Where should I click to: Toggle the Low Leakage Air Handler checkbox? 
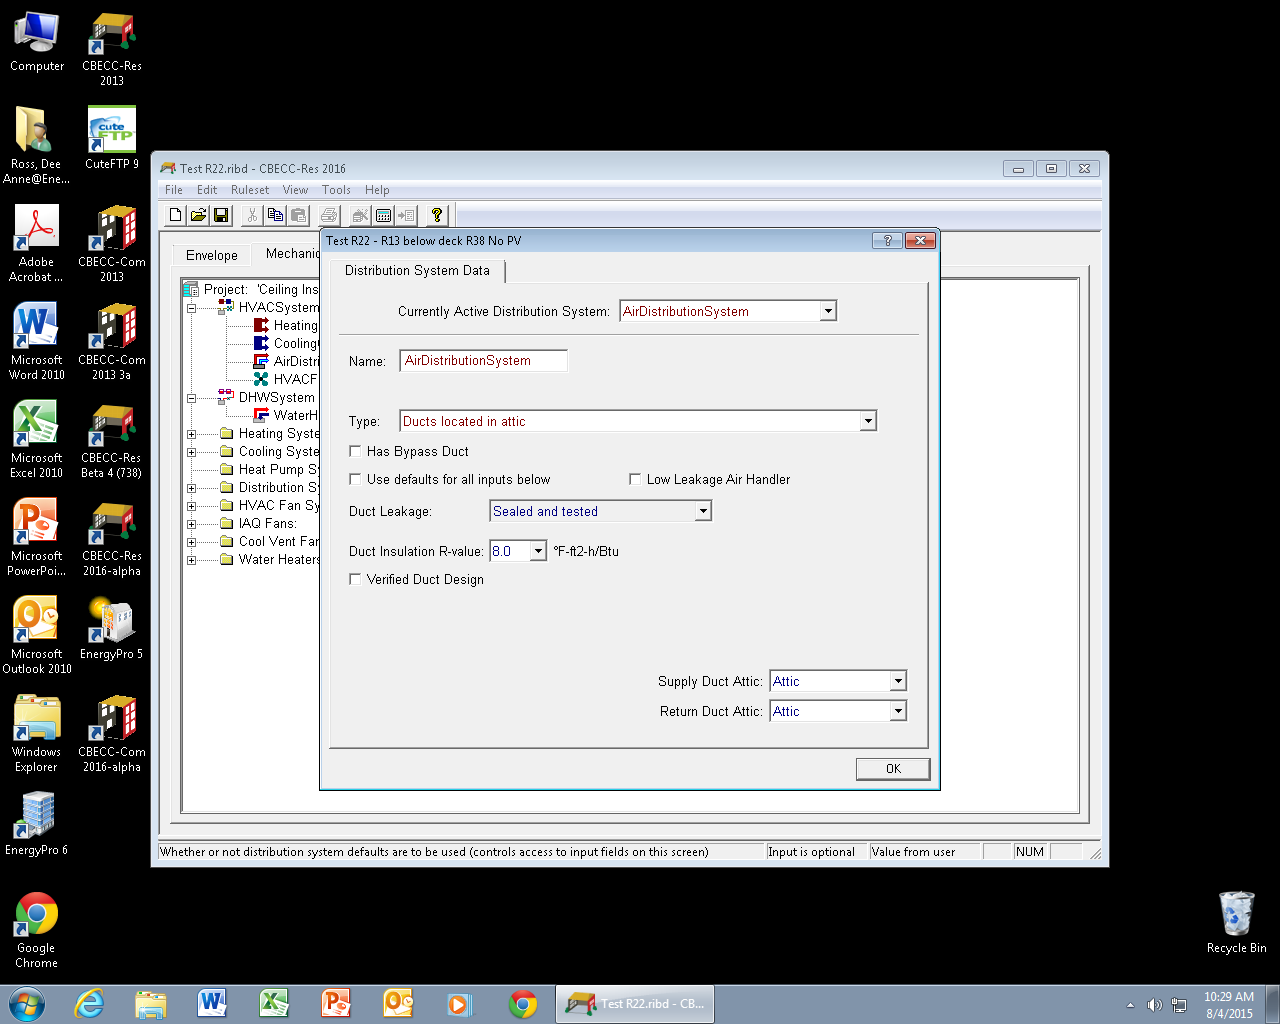[635, 480]
